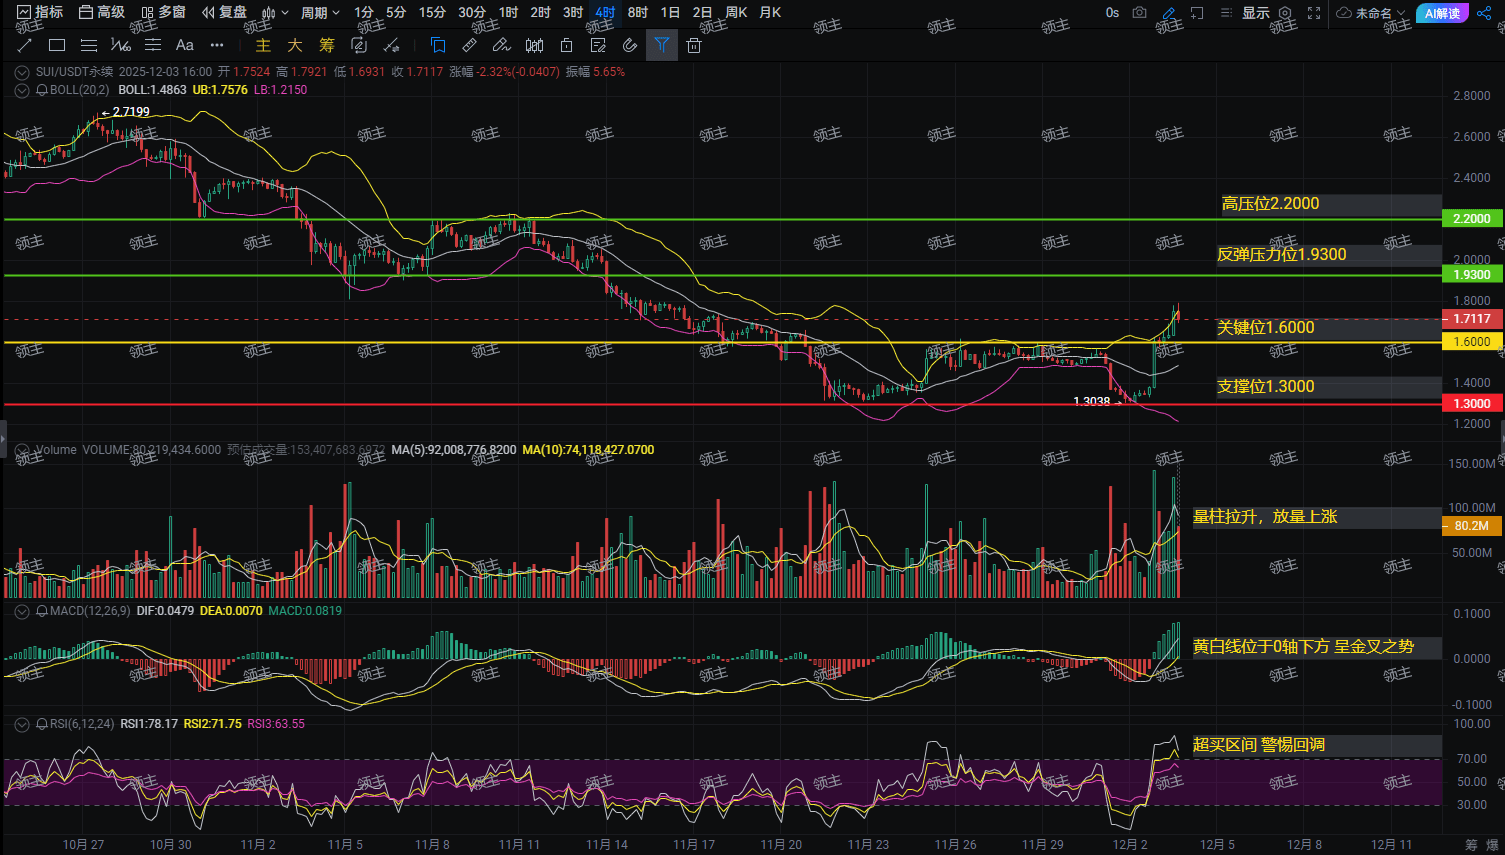Switch to the 15分 timeframe

click(x=432, y=13)
